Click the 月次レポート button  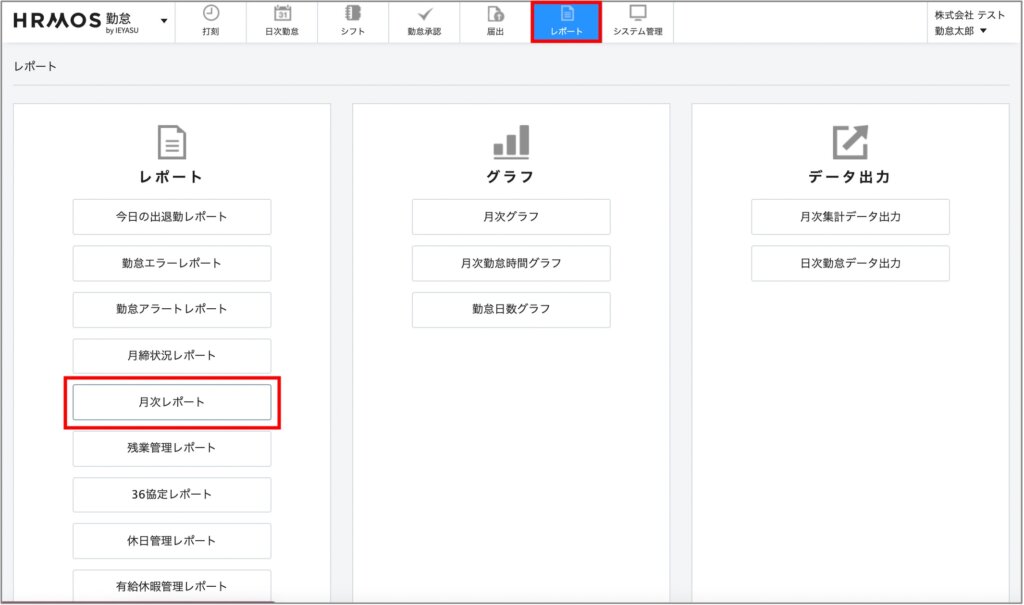[x=172, y=402]
